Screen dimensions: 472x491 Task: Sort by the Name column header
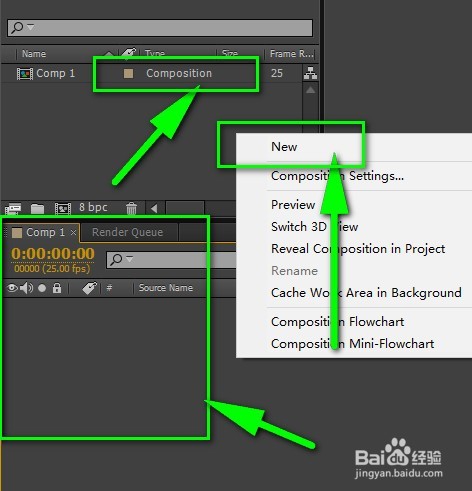click(34, 54)
